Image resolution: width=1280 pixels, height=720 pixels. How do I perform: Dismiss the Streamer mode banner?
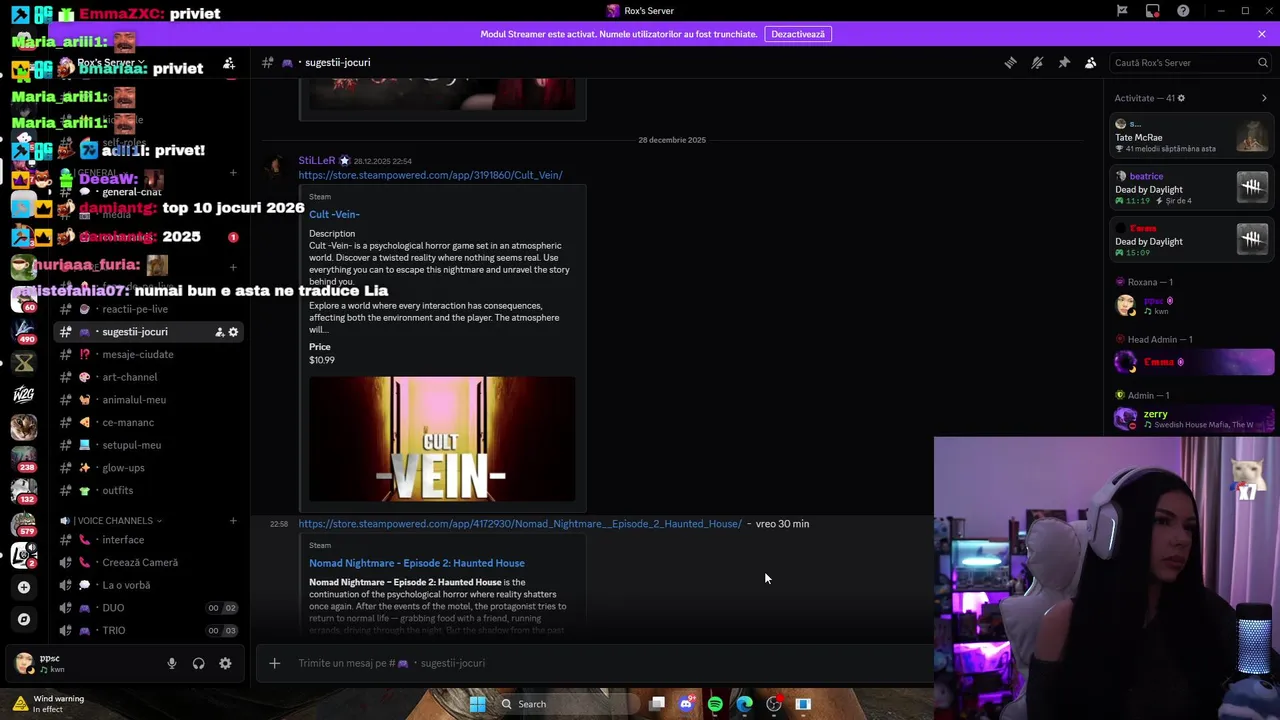coord(1262,34)
